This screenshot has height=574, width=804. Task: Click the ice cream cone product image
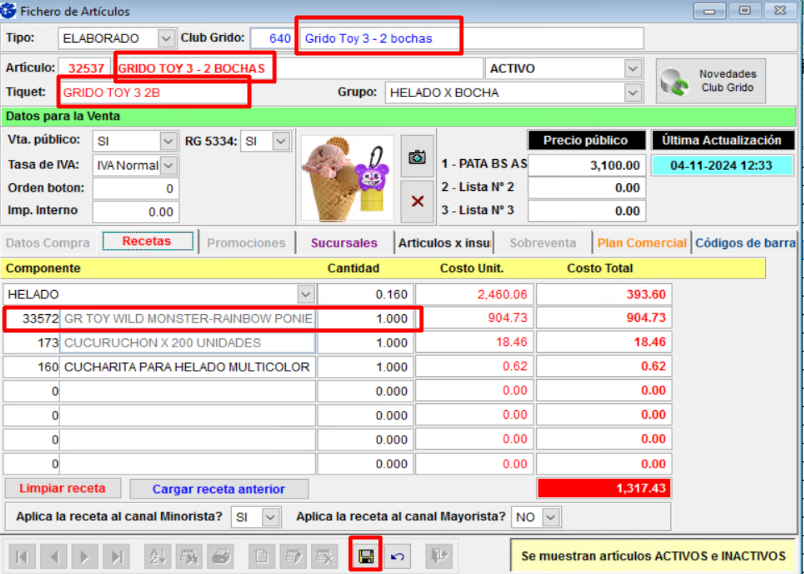point(348,179)
